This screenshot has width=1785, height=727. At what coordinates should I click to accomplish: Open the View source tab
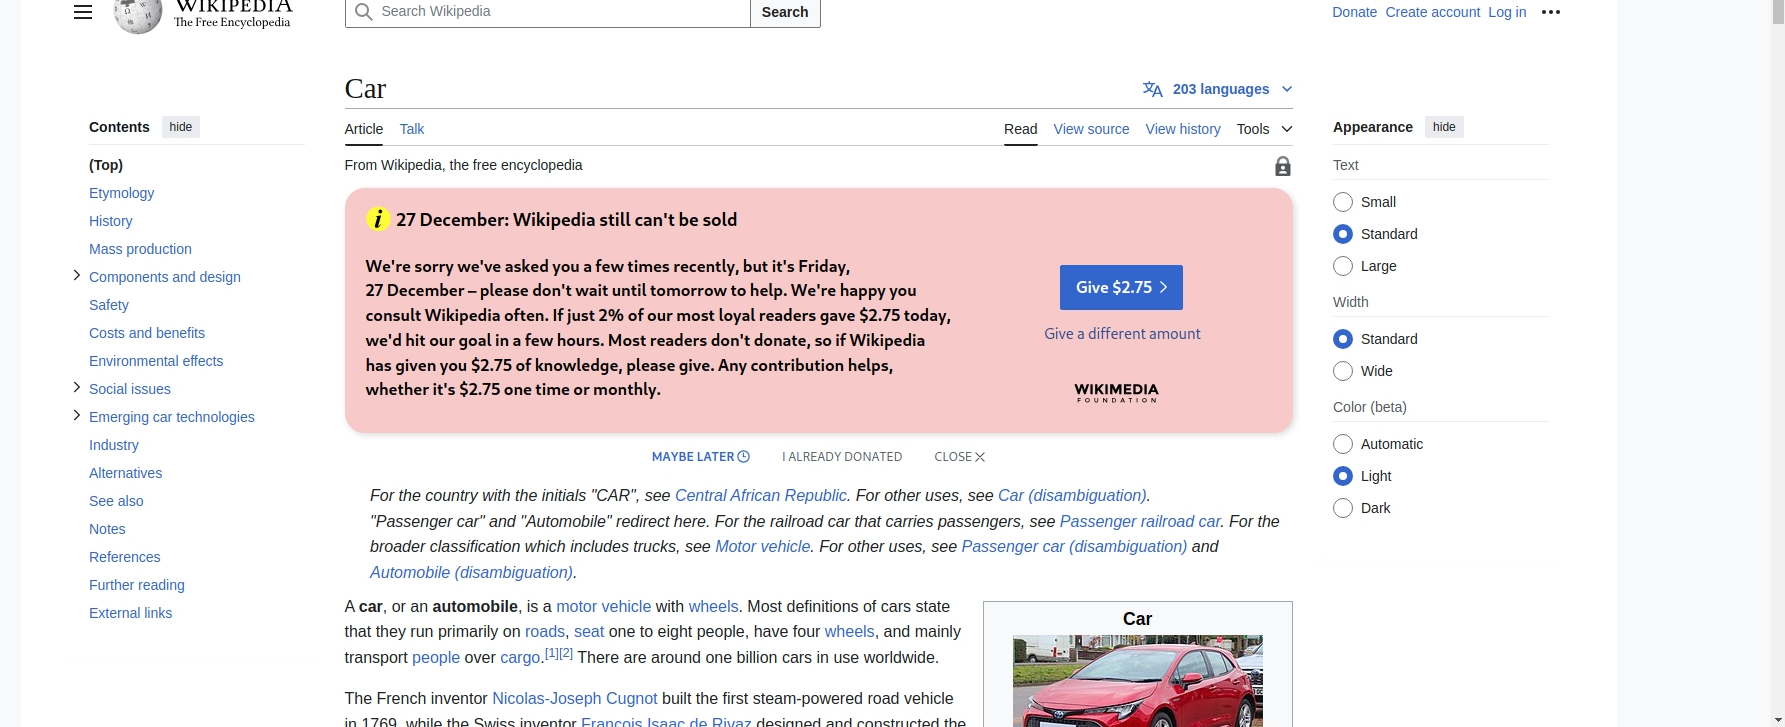[1091, 129]
